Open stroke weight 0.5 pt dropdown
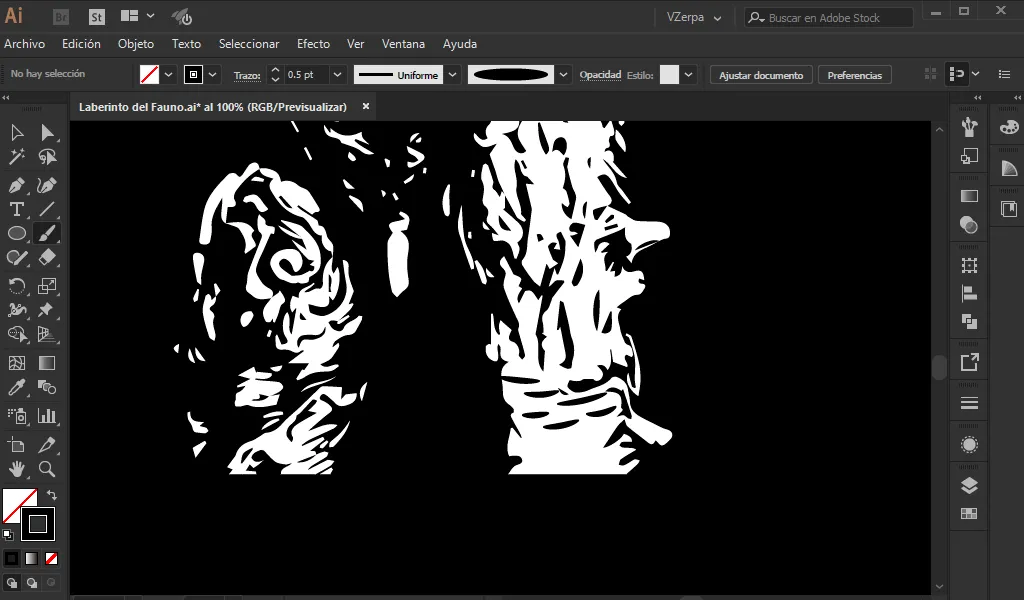The width and height of the screenshot is (1024, 600). (x=337, y=74)
